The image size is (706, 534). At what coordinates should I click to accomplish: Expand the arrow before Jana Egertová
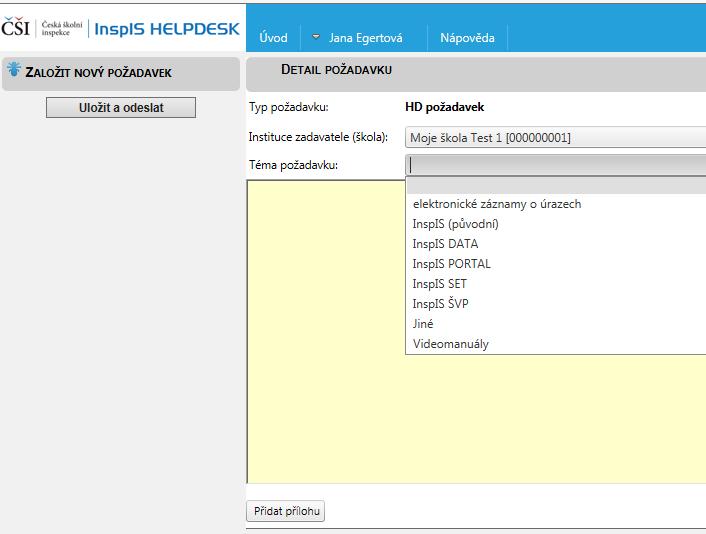(316, 36)
